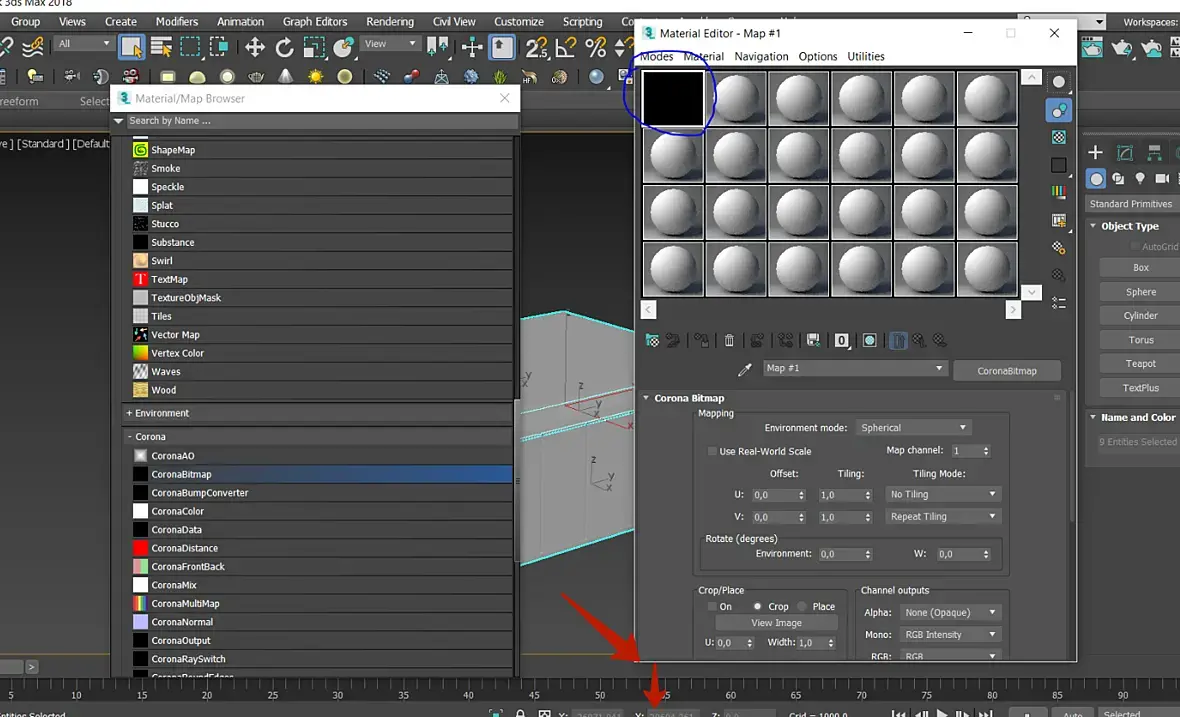Open the Utilities menu in Material Editor
Screen dimensions: 1180x717
tap(865, 56)
